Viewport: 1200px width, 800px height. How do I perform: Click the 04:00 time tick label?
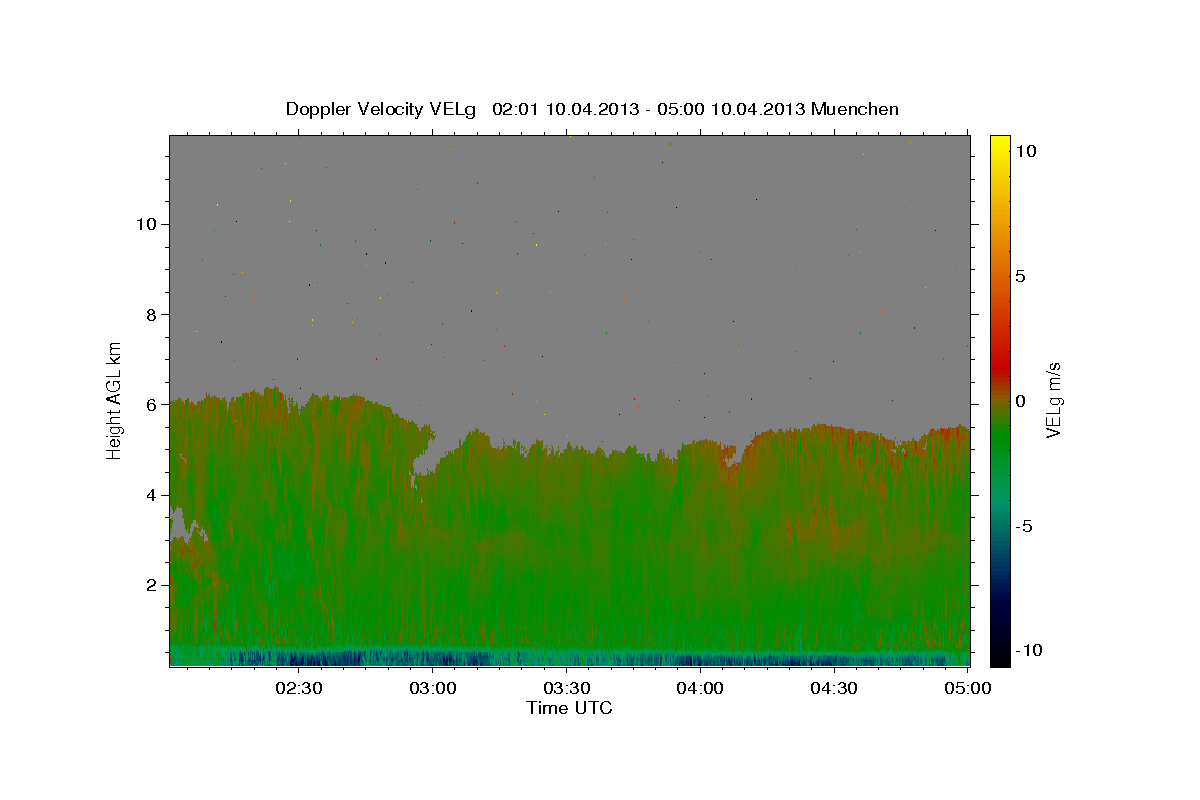[700, 688]
